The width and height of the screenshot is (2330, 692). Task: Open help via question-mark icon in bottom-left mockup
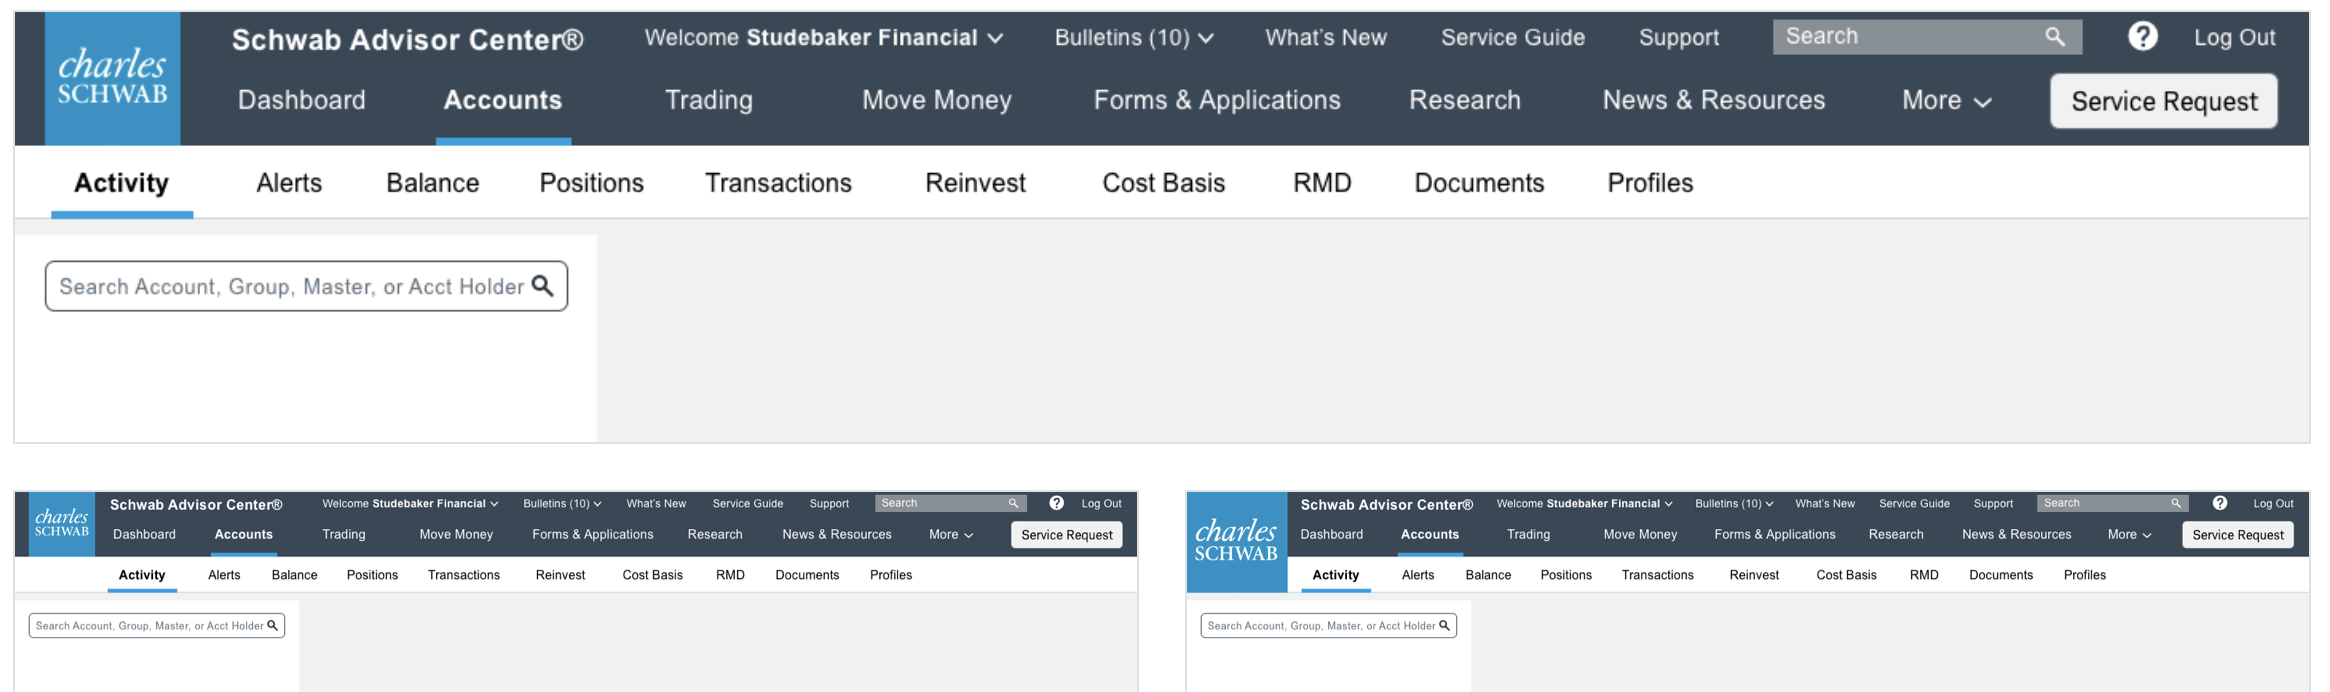pyautogui.click(x=1056, y=503)
